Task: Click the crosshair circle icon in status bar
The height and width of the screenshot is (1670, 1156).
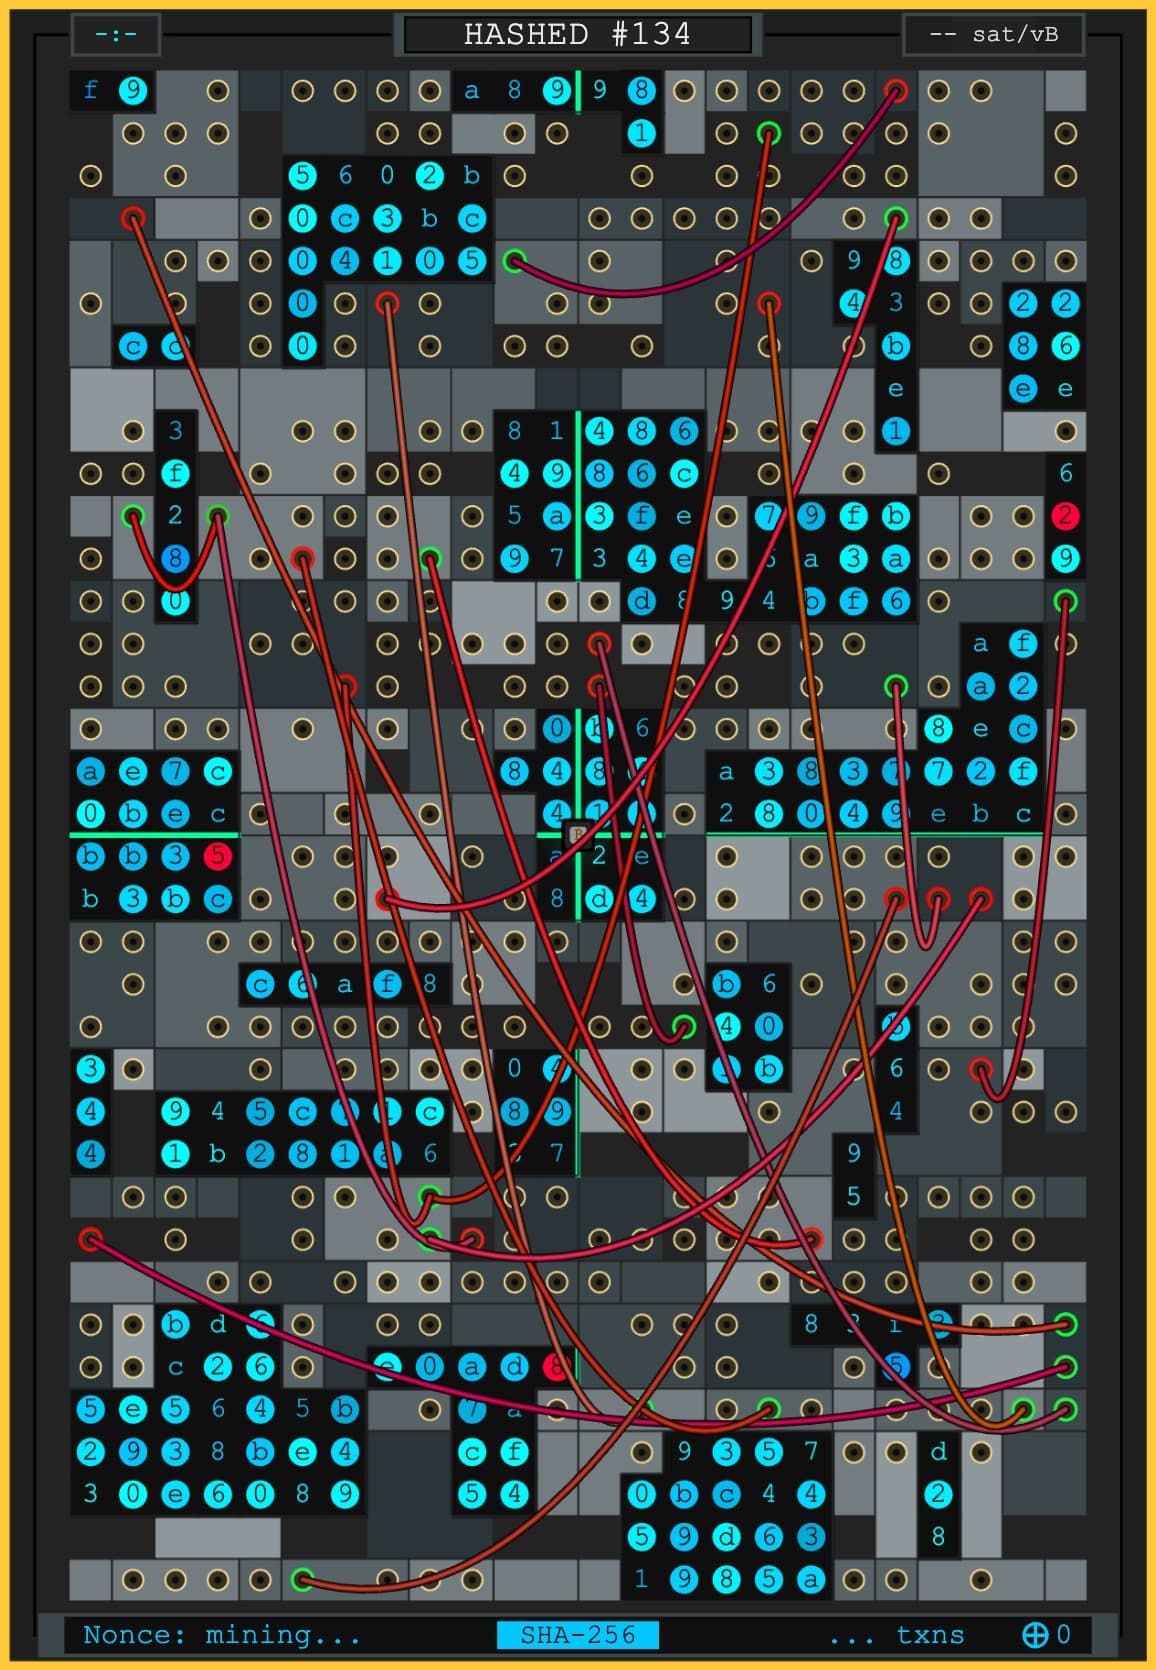Action: (1035, 1634)
